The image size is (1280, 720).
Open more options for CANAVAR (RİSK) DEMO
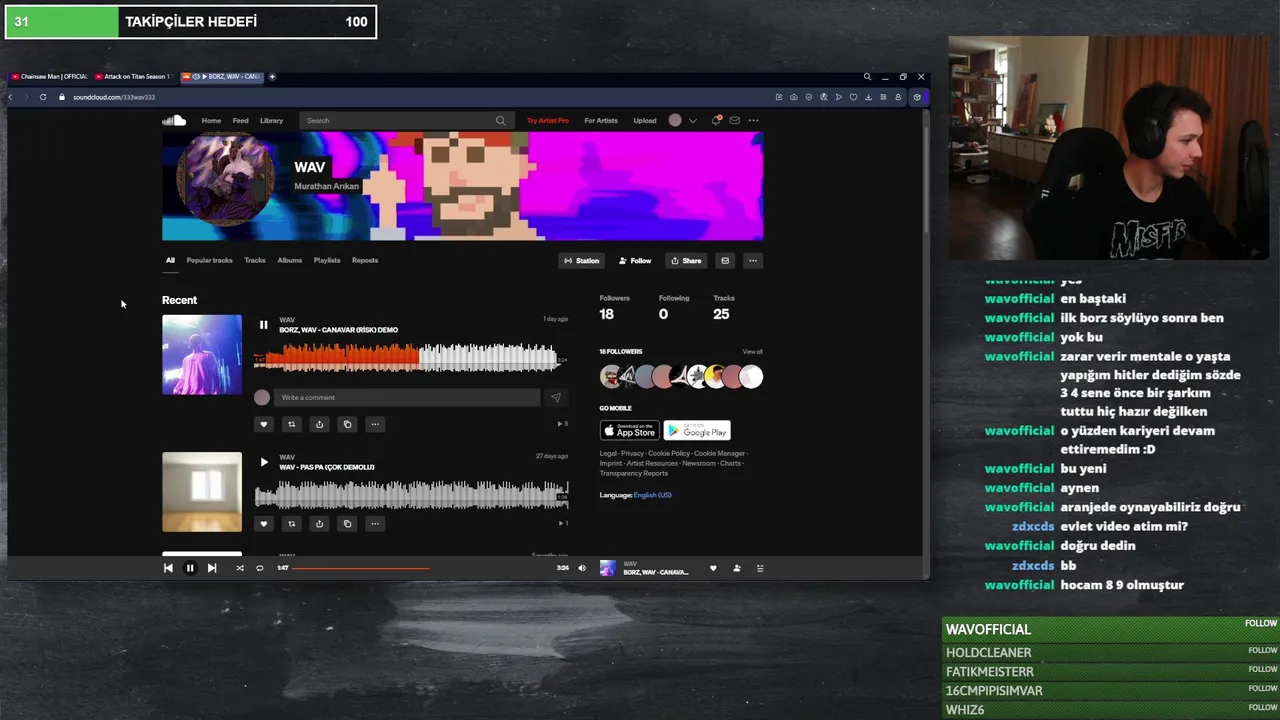[x=375, y=424]
